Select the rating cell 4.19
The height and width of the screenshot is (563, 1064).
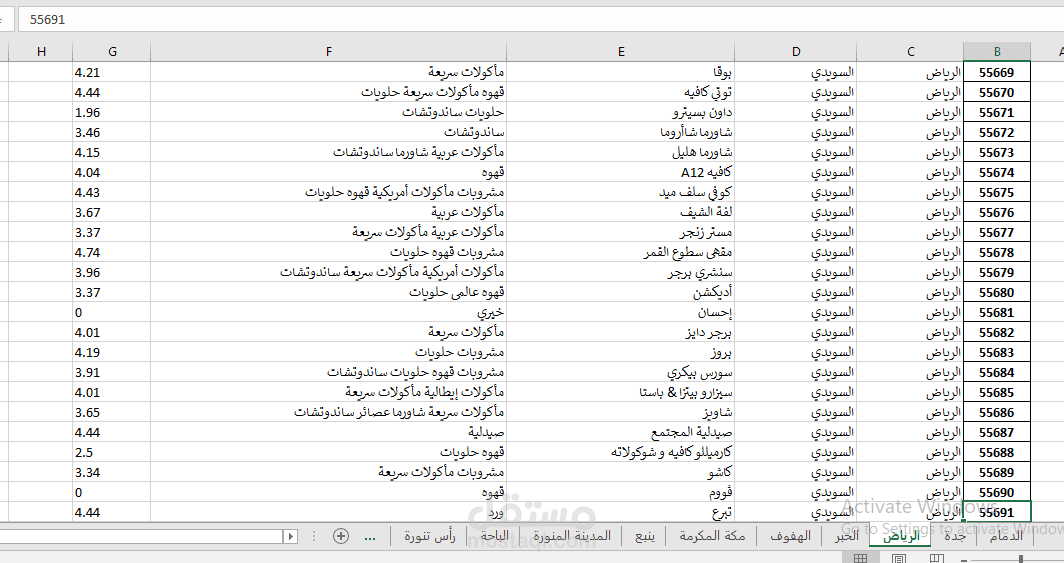tap(112, 353)
